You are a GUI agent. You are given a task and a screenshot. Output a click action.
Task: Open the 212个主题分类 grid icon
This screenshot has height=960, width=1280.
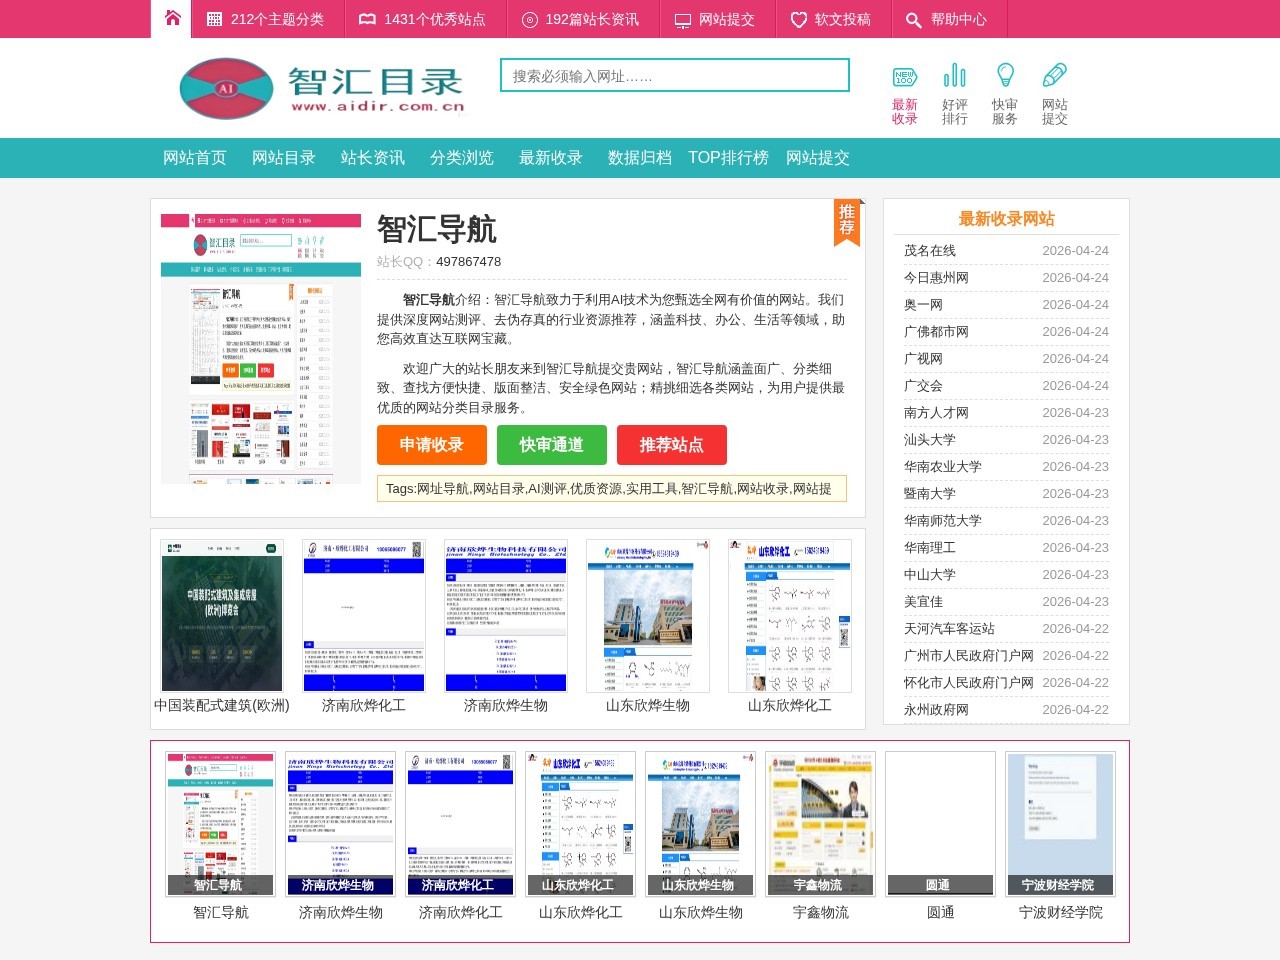click(x=213, y=18)
